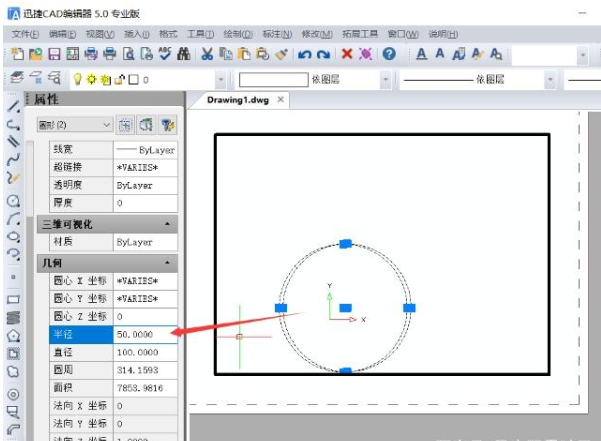Click the Redo arrow icon
Viewport: 601px width, 441px height.
click(323, 54)
